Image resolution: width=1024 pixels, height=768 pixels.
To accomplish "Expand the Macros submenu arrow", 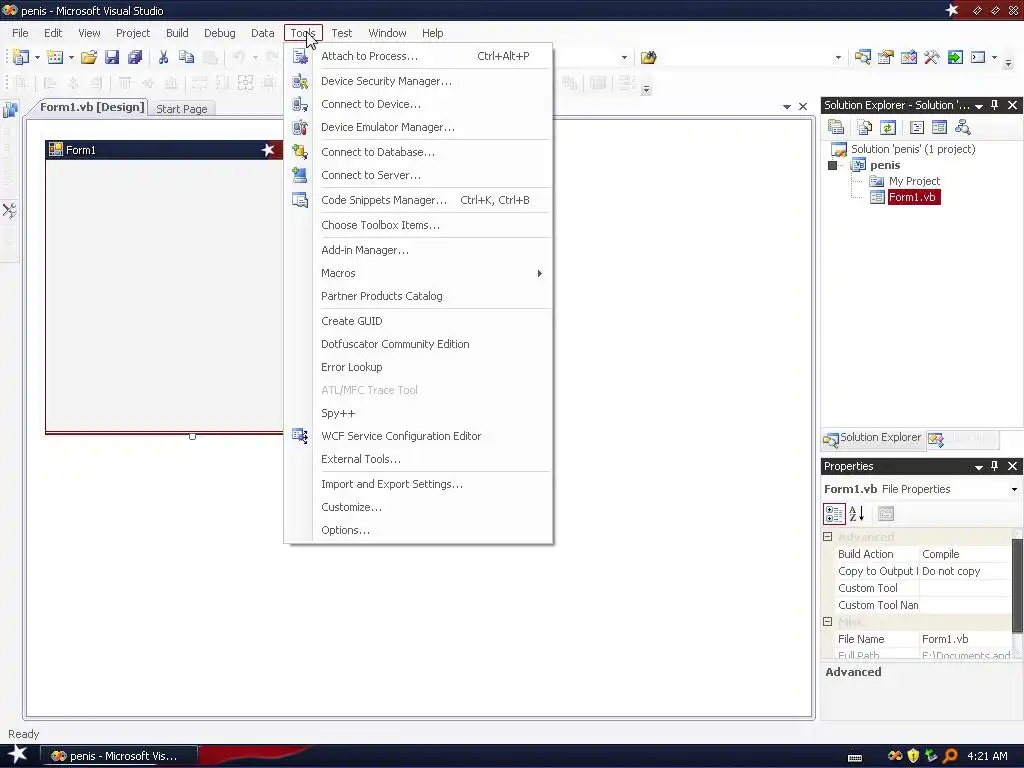I will coord(539,273).
